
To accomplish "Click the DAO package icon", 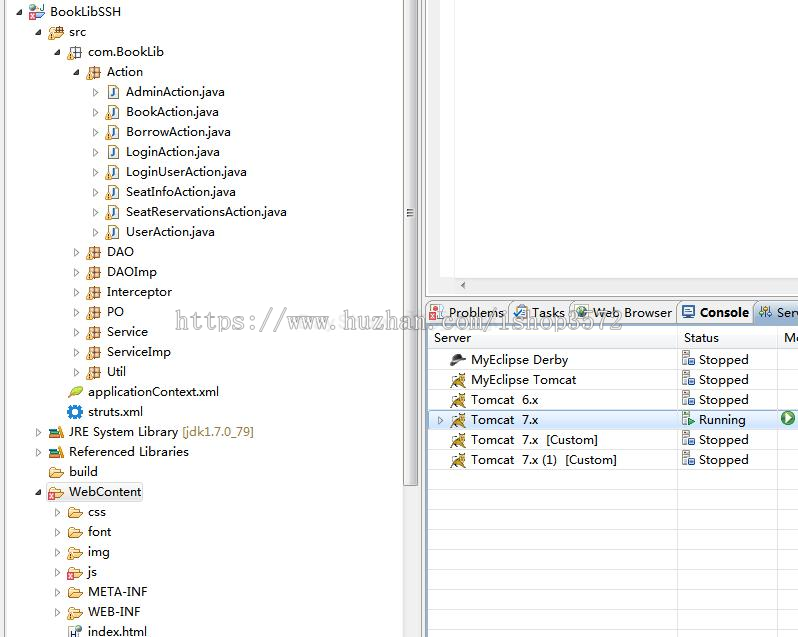I will (x=94, y=252).
